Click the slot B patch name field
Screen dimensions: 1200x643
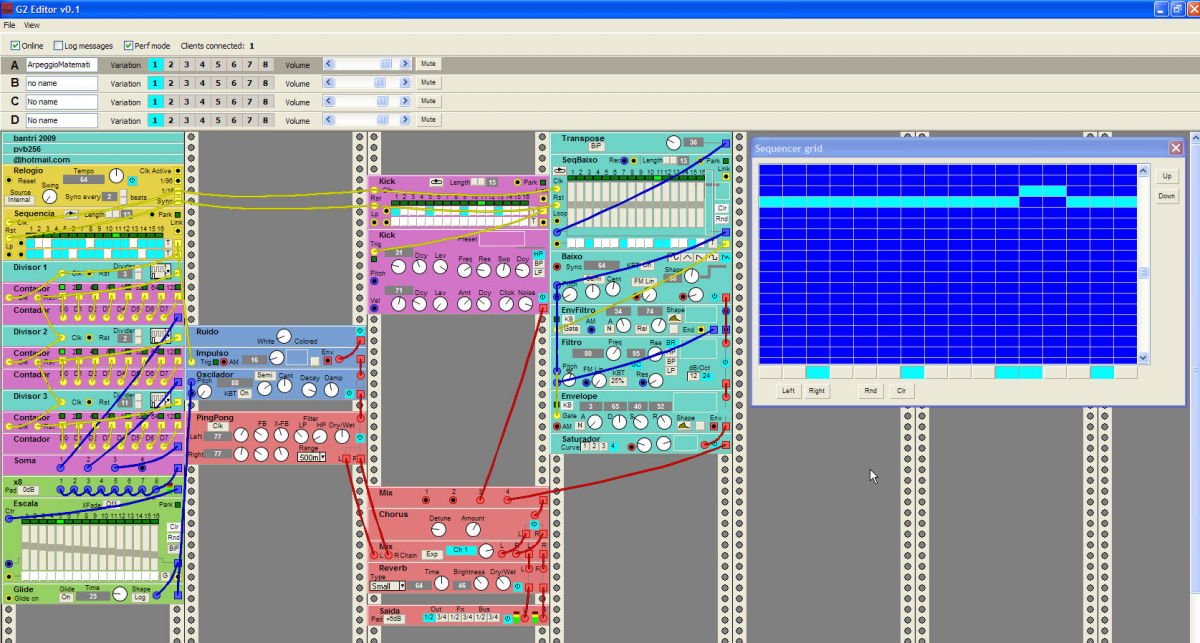61,83
